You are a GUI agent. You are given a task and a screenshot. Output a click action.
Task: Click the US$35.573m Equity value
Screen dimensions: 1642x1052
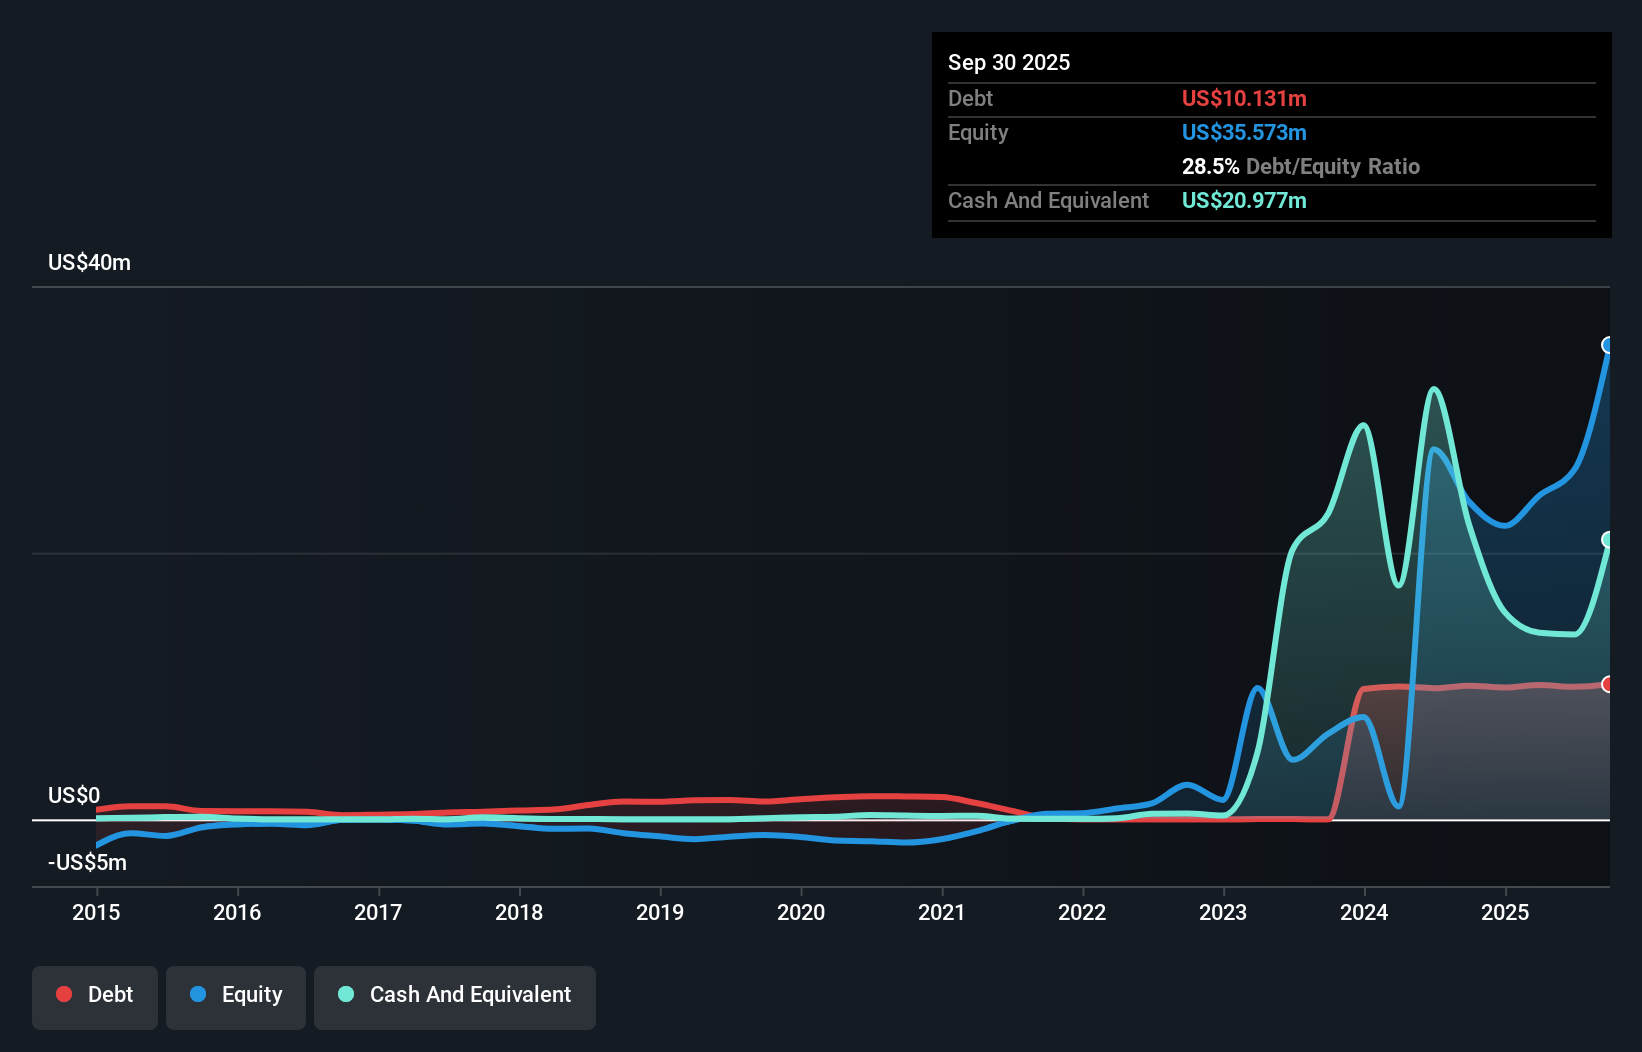click(x=1244, y=132)
